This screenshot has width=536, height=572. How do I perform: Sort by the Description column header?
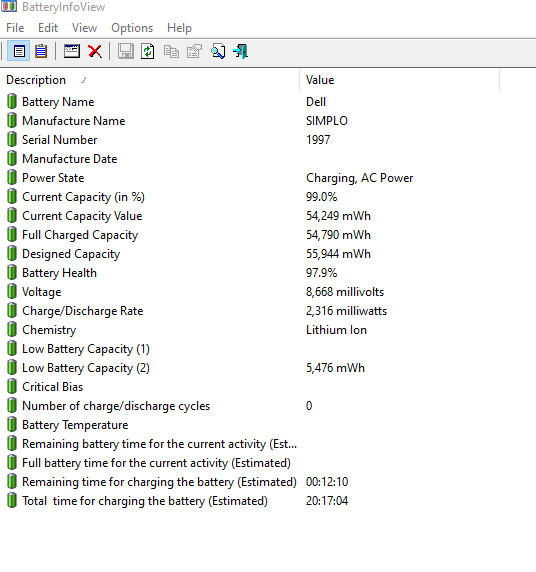[x=150, y=80]
